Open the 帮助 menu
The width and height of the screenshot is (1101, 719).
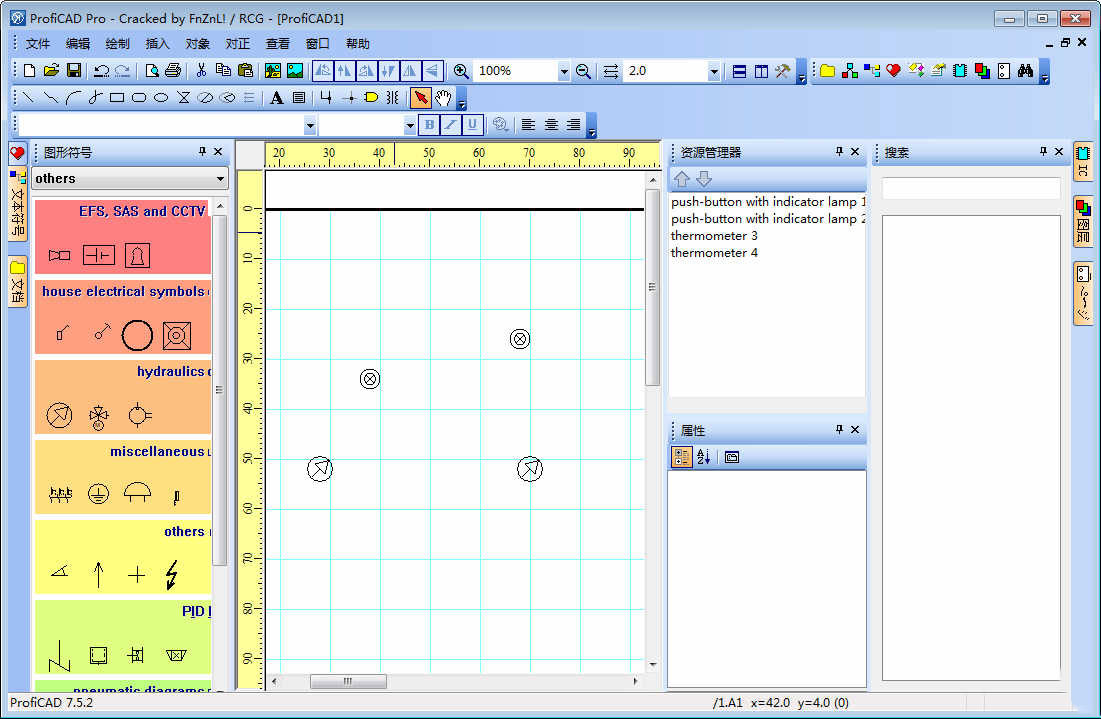[x=358, y=44]
